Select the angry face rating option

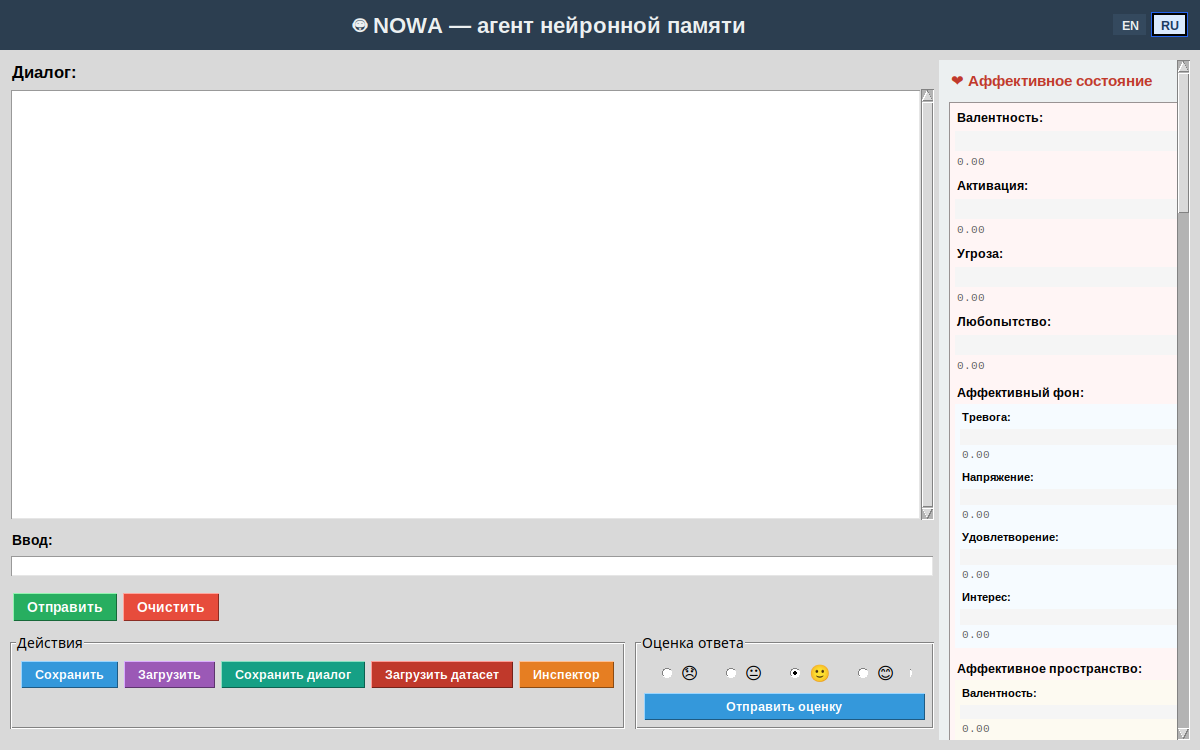coord(680,673)
